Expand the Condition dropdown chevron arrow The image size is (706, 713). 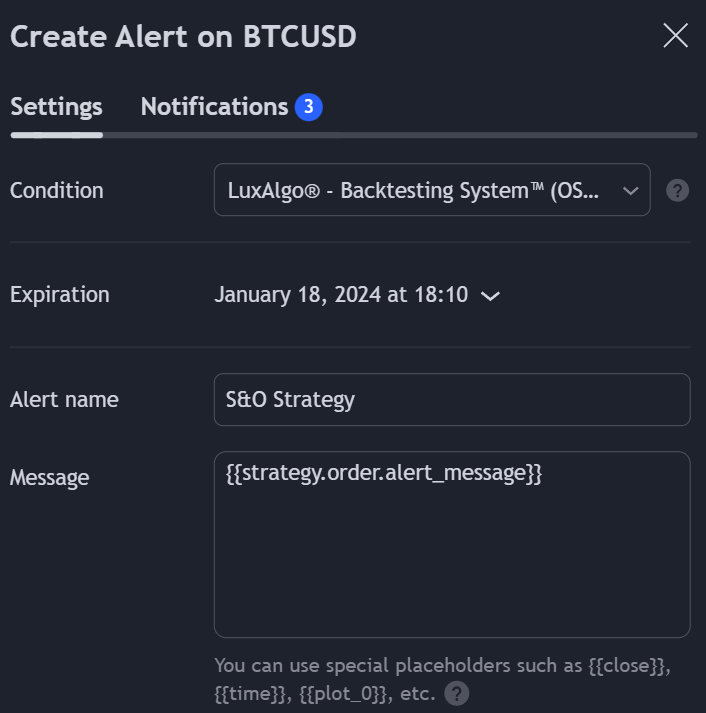coord(631,191)
